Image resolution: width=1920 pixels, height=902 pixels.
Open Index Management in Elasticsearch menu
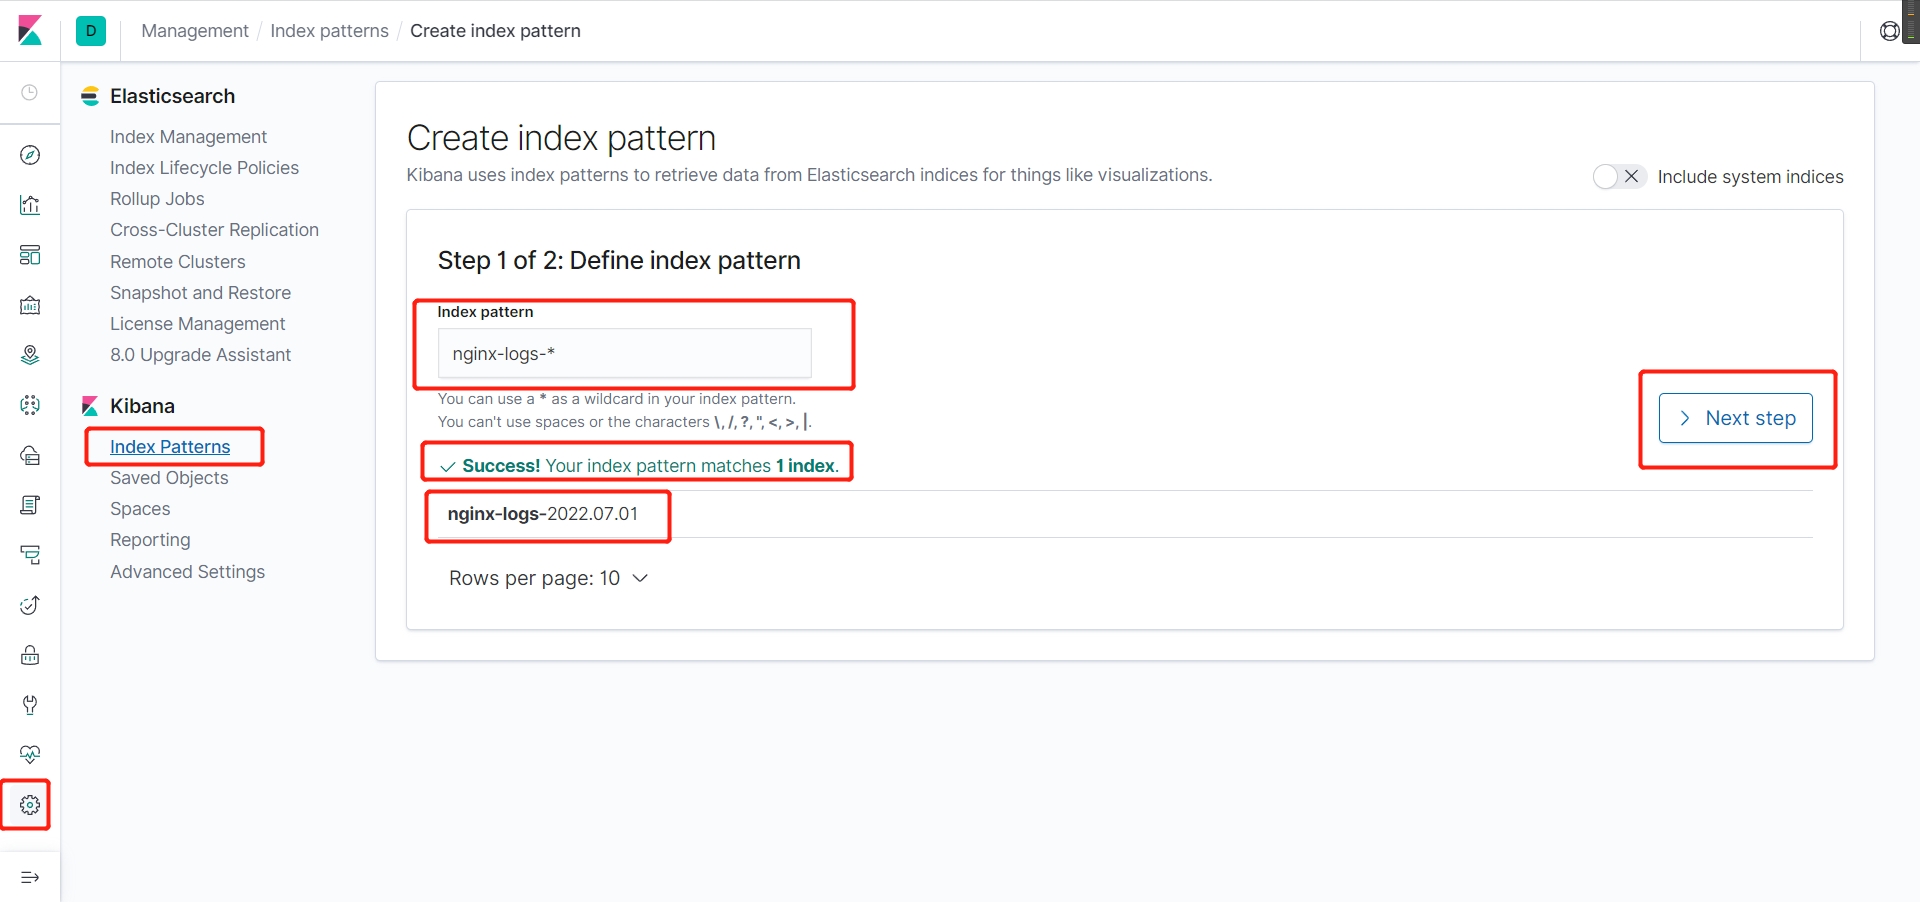pos(188,137)
